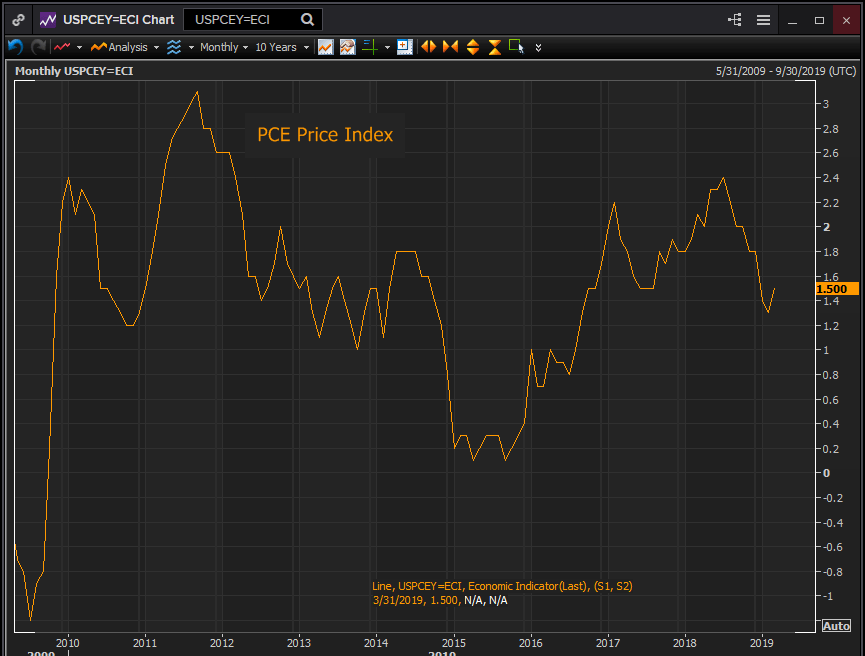865x656 pixels.
Task: Undo the last chart action
Action: [15, 47]
